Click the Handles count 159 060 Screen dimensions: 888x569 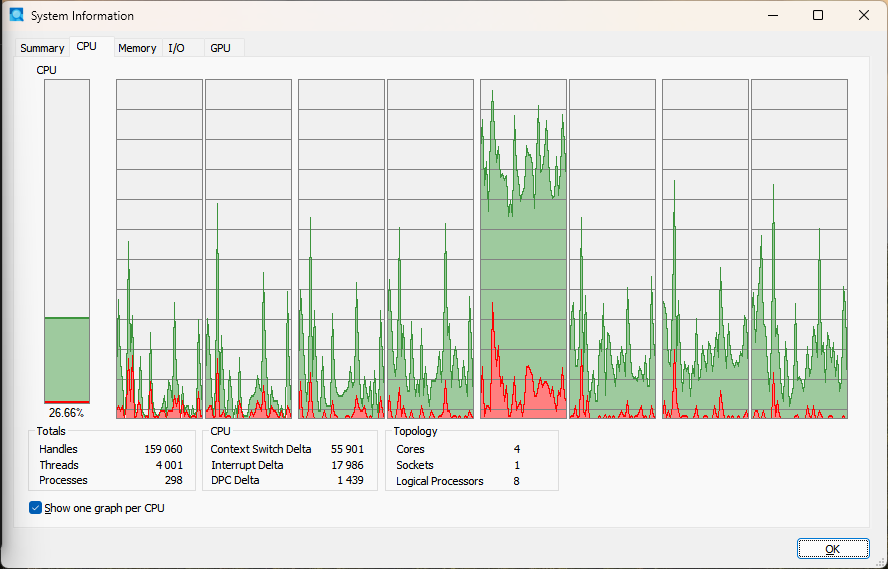(163, 449)
